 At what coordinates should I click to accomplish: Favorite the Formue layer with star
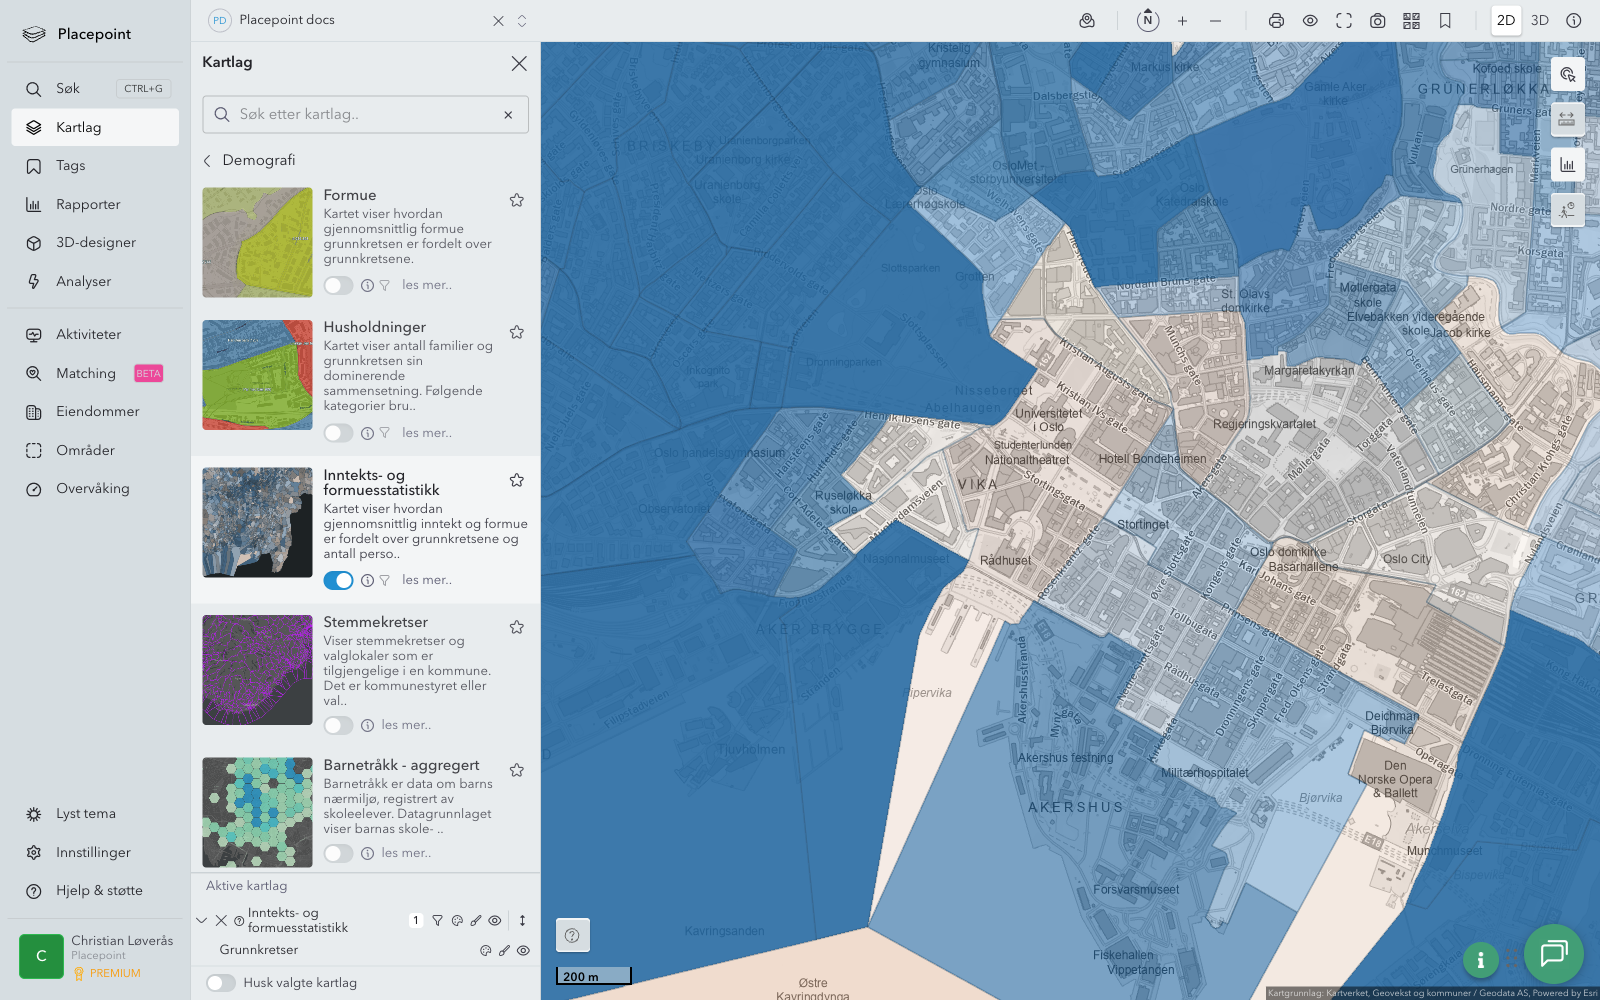[x=517, y=200]
